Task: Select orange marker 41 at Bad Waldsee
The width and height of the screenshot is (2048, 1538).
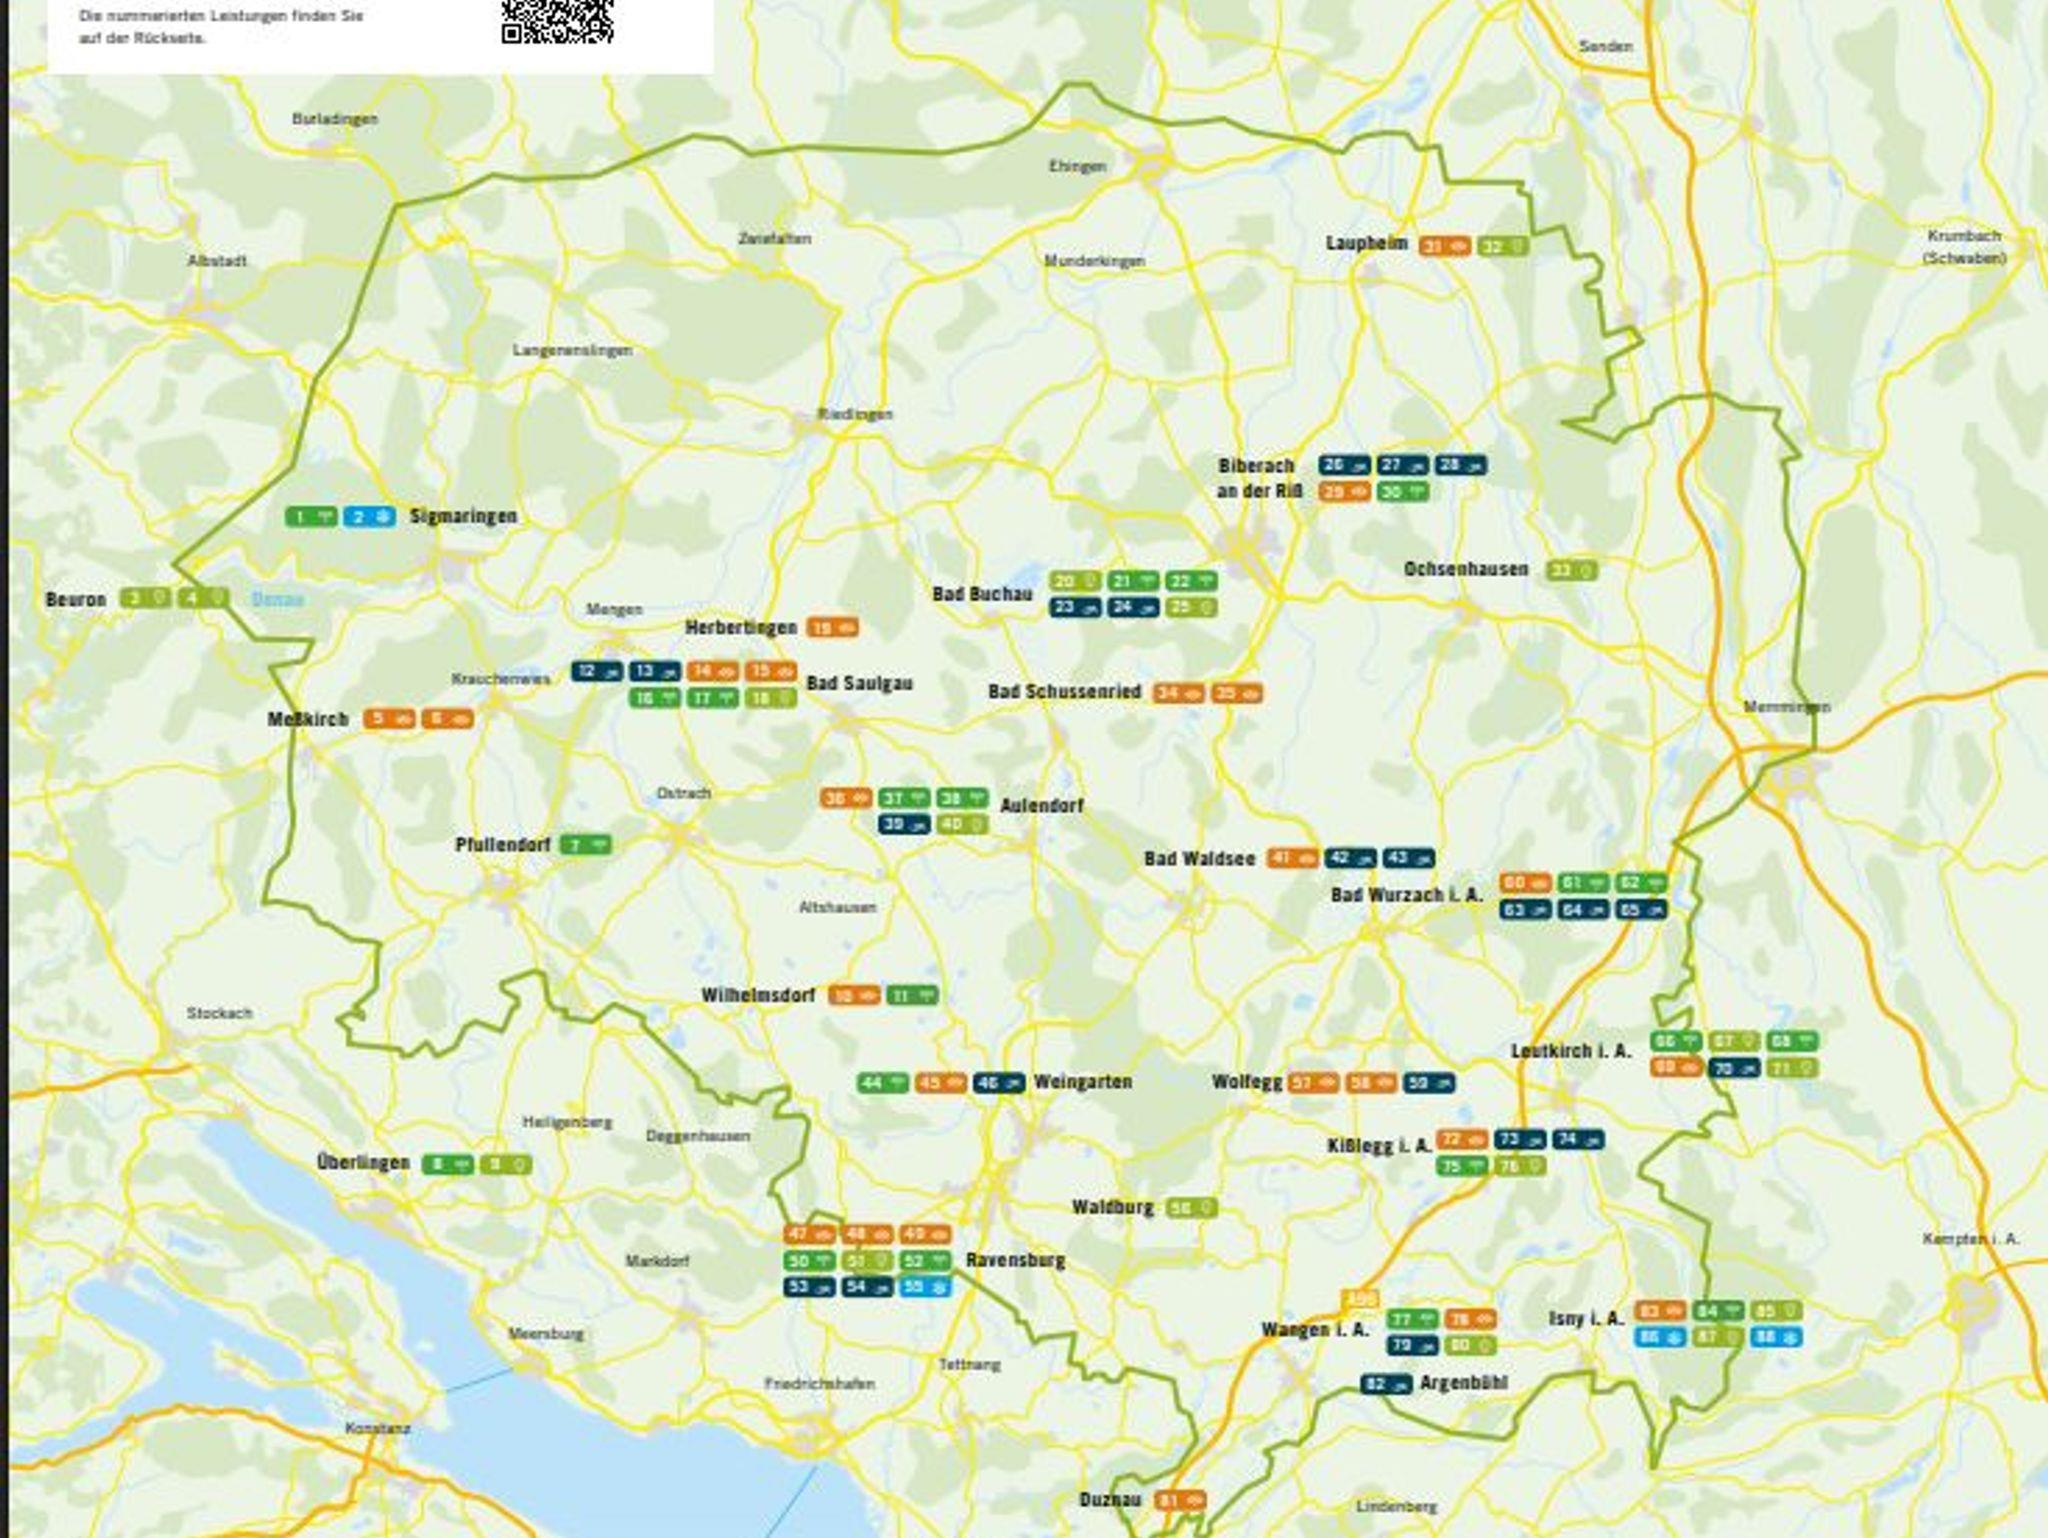Action: 1292,858
